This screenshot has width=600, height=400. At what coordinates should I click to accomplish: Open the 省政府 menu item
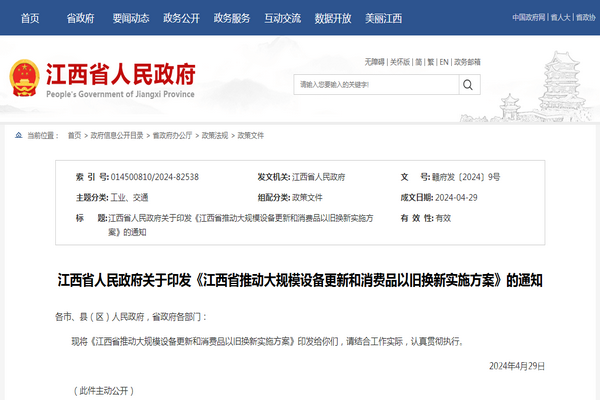click(81, 18)
